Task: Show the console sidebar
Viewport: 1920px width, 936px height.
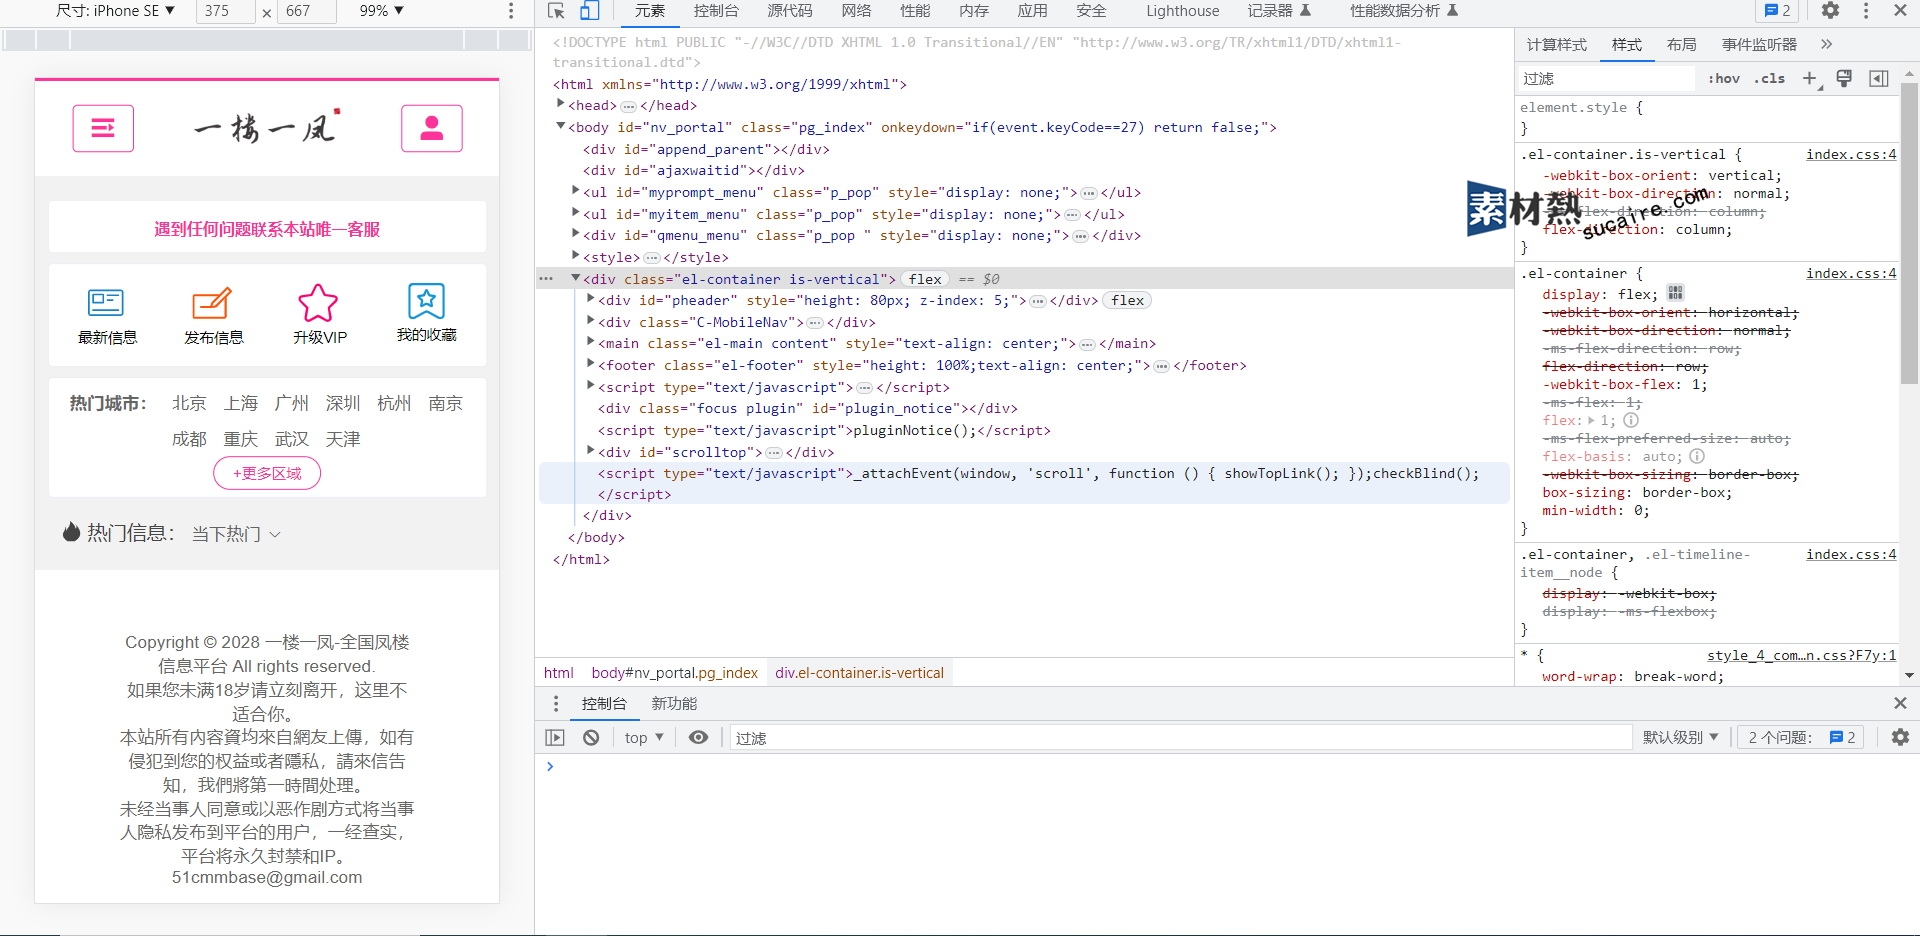Action: pos(555,737)
